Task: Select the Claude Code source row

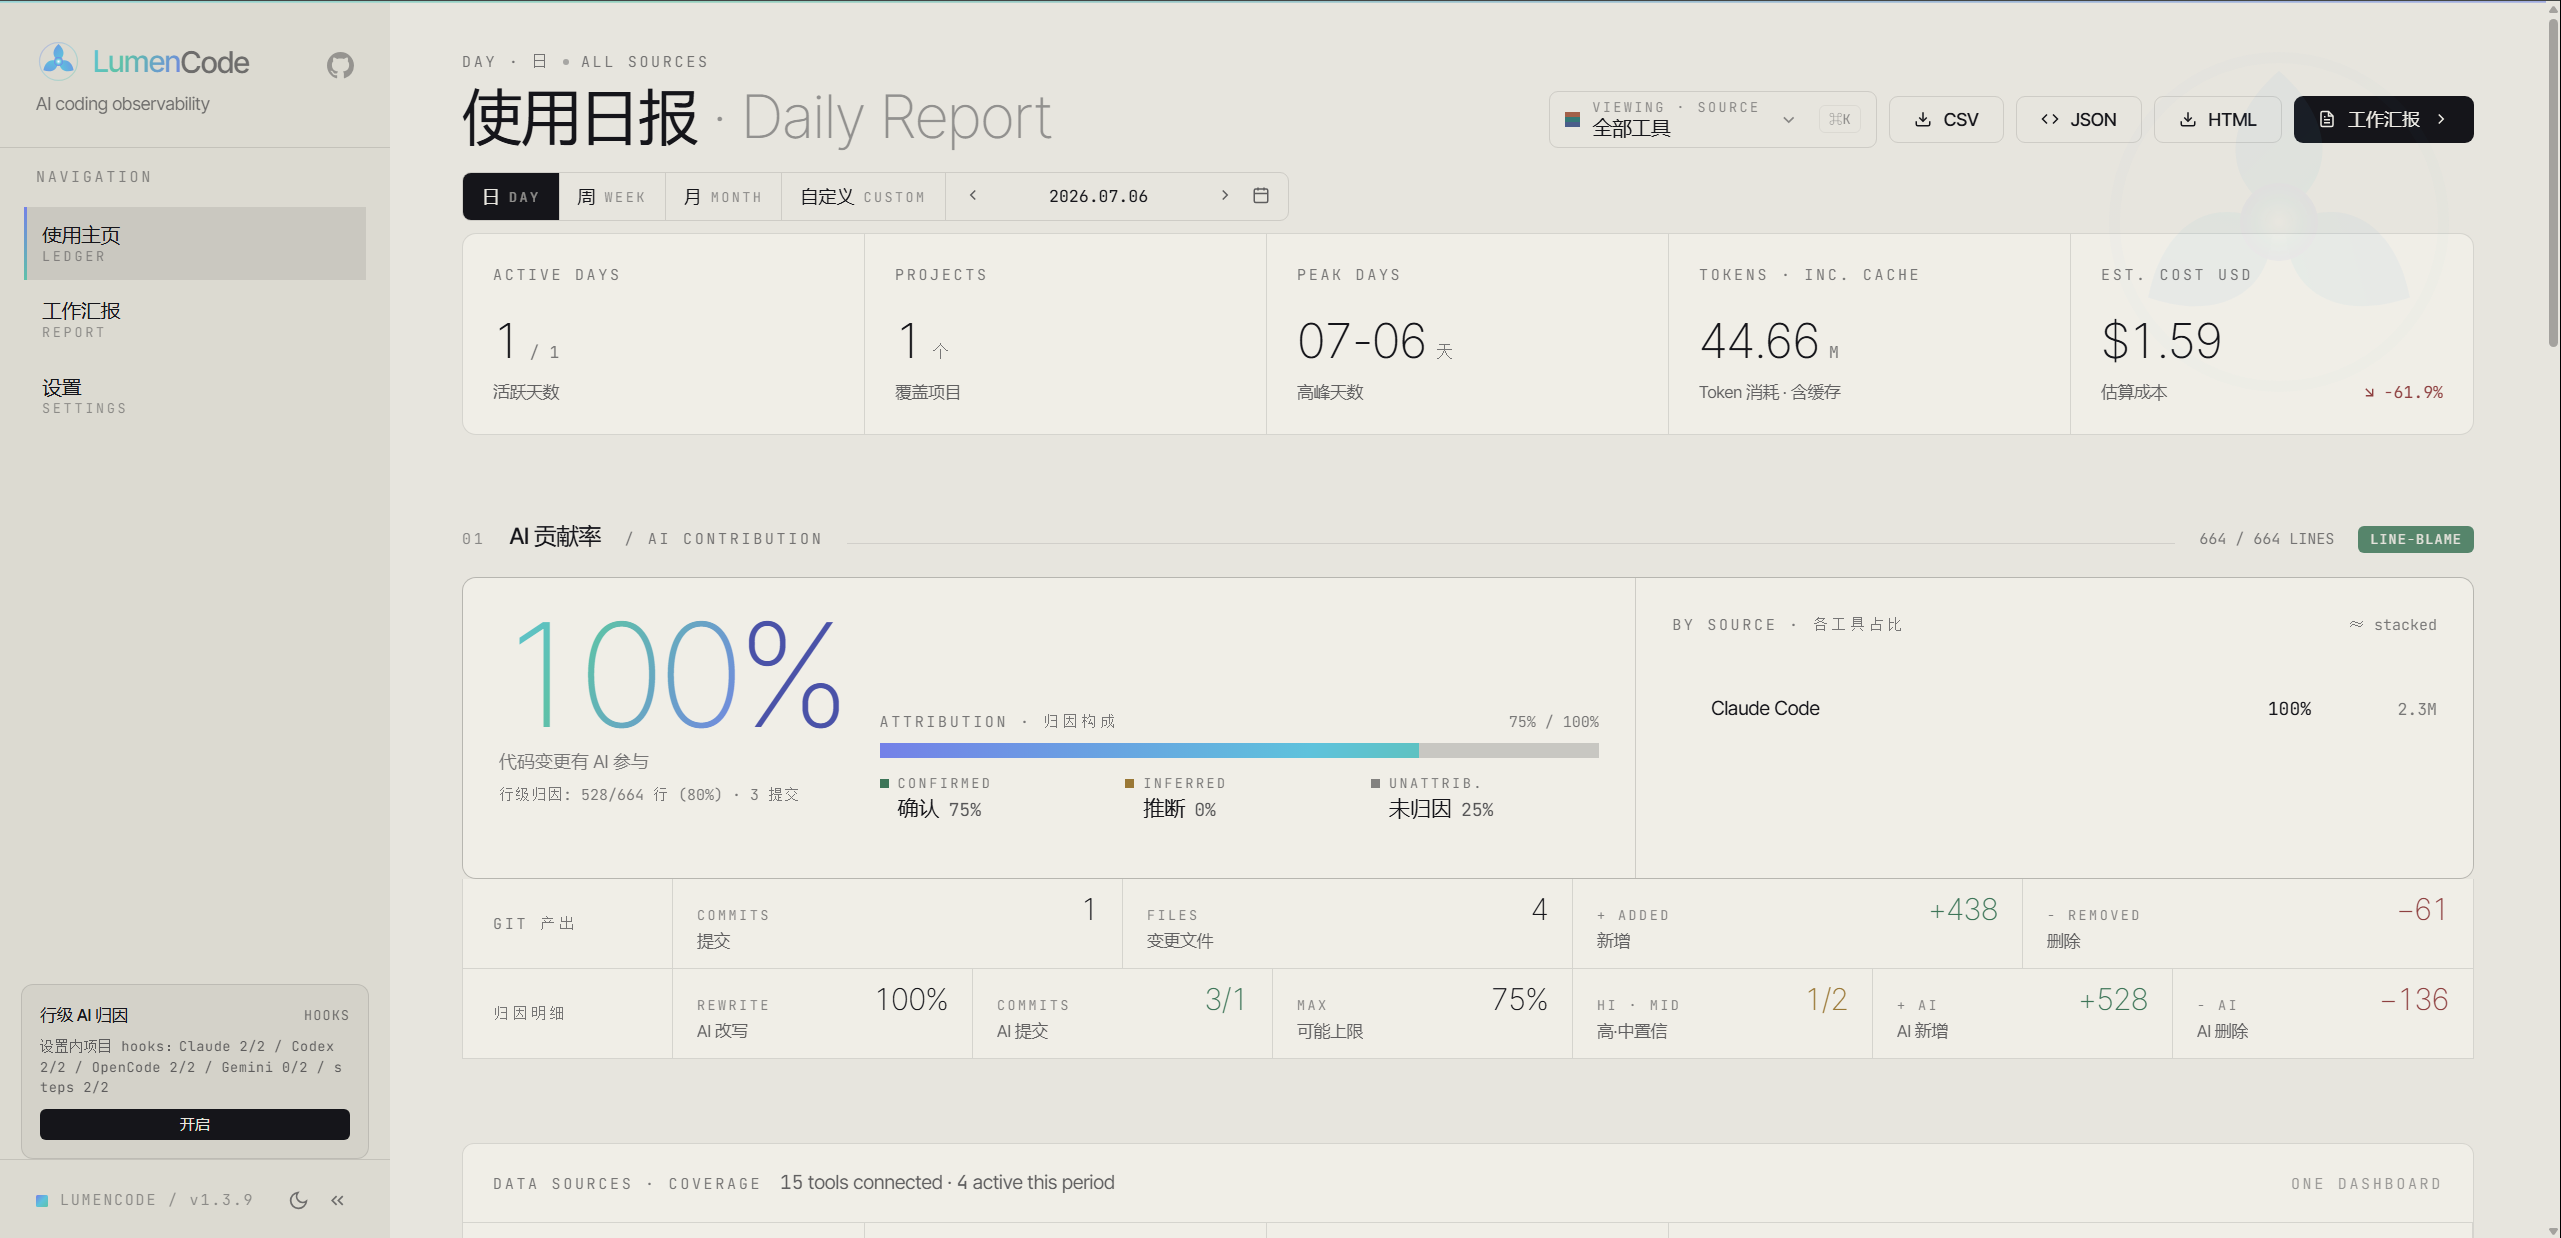Action: coord(2055,709)
